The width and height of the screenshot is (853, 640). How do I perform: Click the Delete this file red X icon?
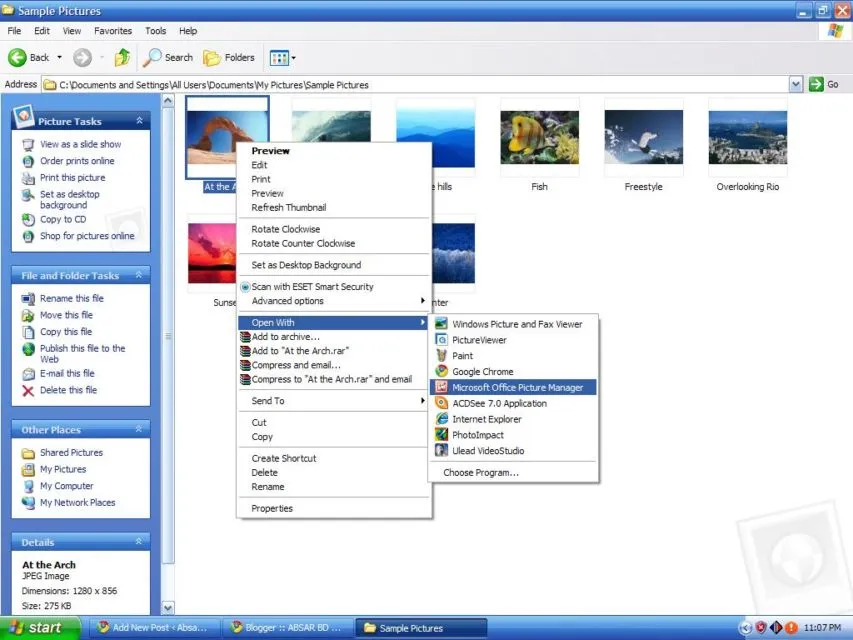28,390
